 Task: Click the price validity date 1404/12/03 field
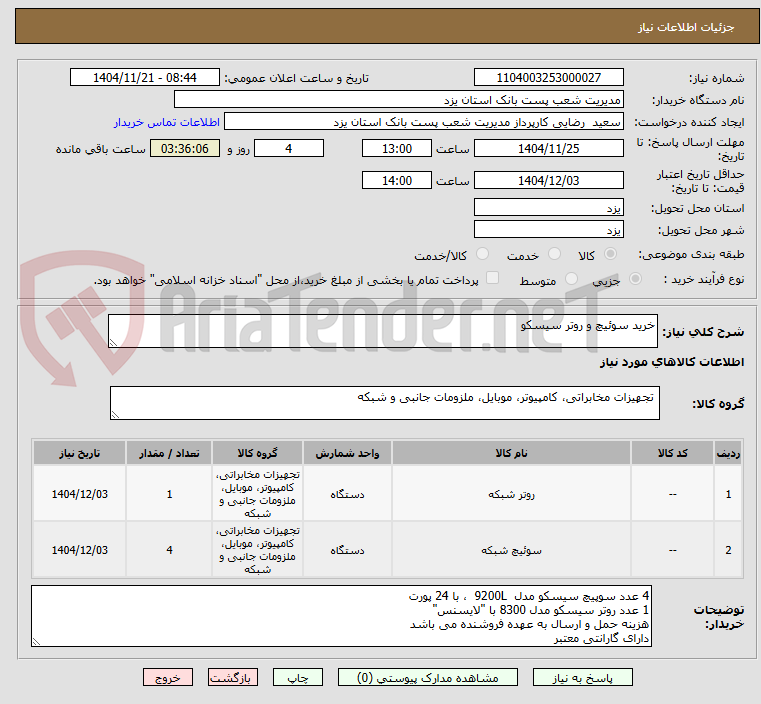coord(548,180)
